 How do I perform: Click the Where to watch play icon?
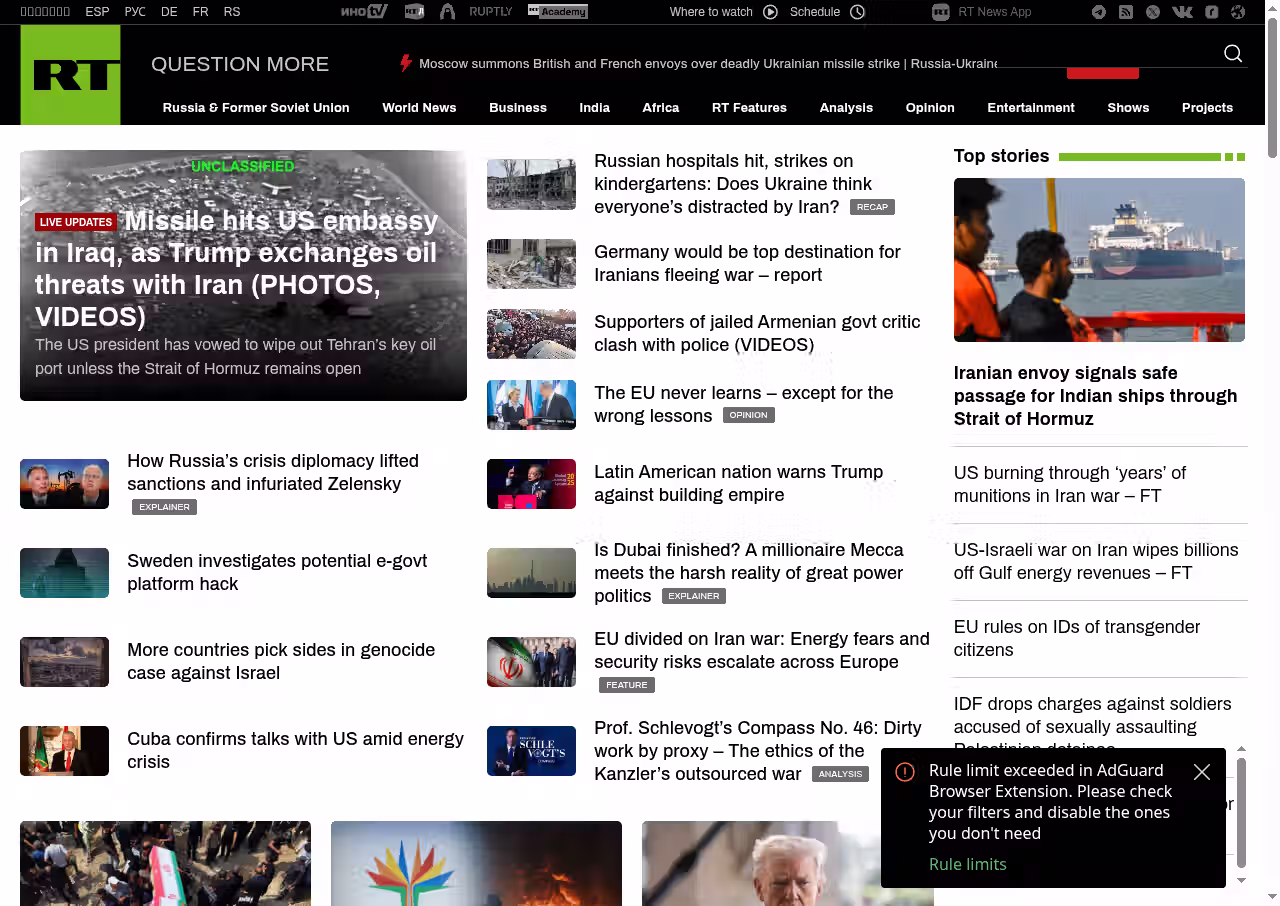coord(770,12)
